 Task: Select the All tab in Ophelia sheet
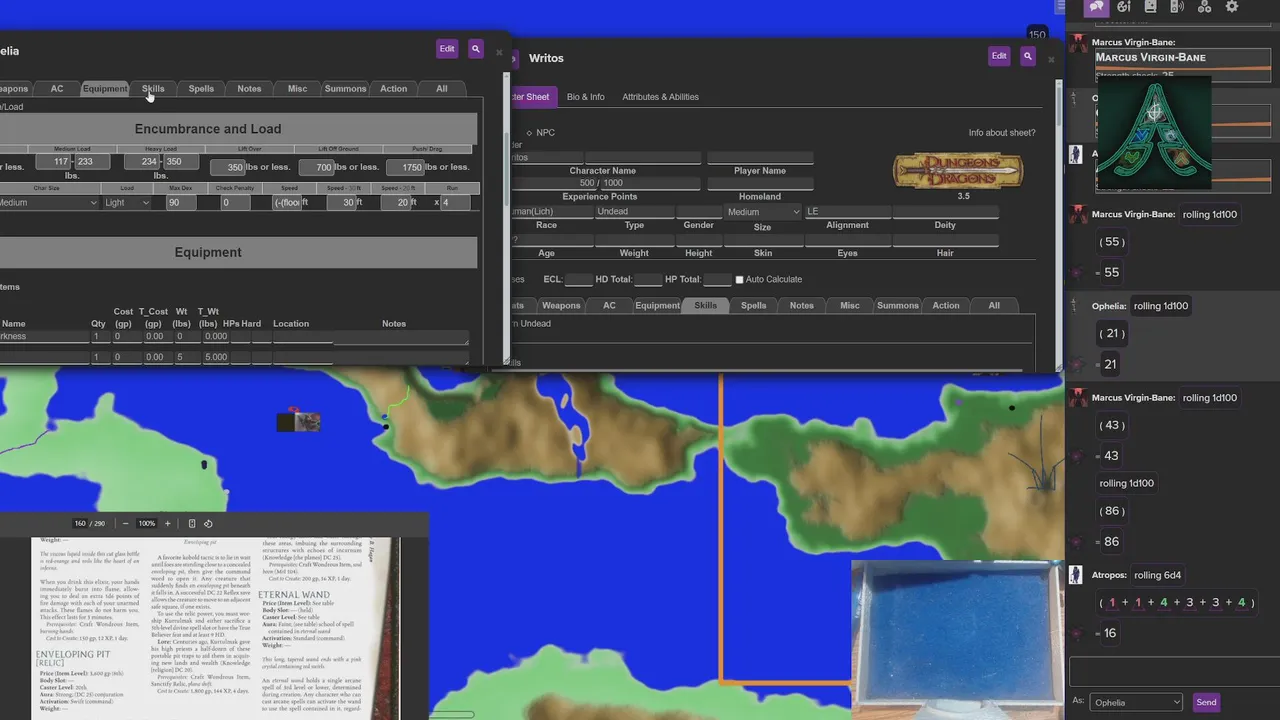(441, 89)
